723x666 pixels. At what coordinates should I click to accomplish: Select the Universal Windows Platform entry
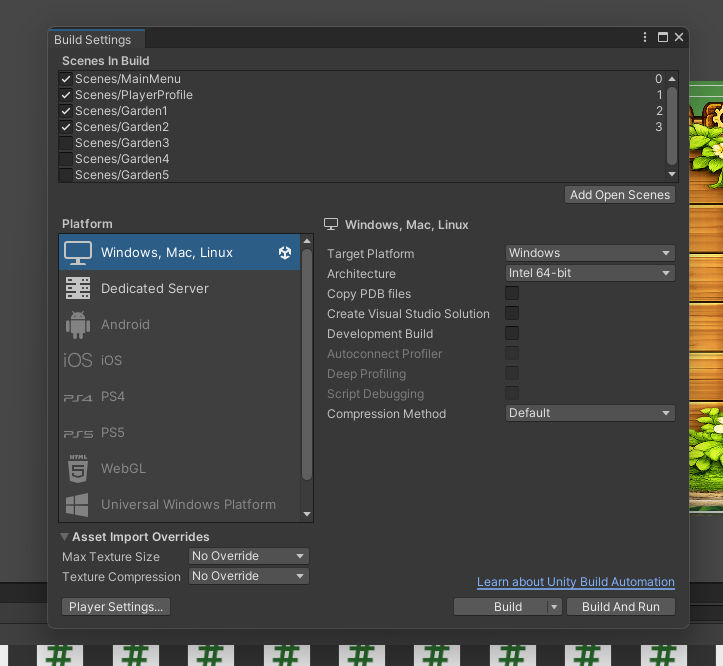click(x=180, y=505)
